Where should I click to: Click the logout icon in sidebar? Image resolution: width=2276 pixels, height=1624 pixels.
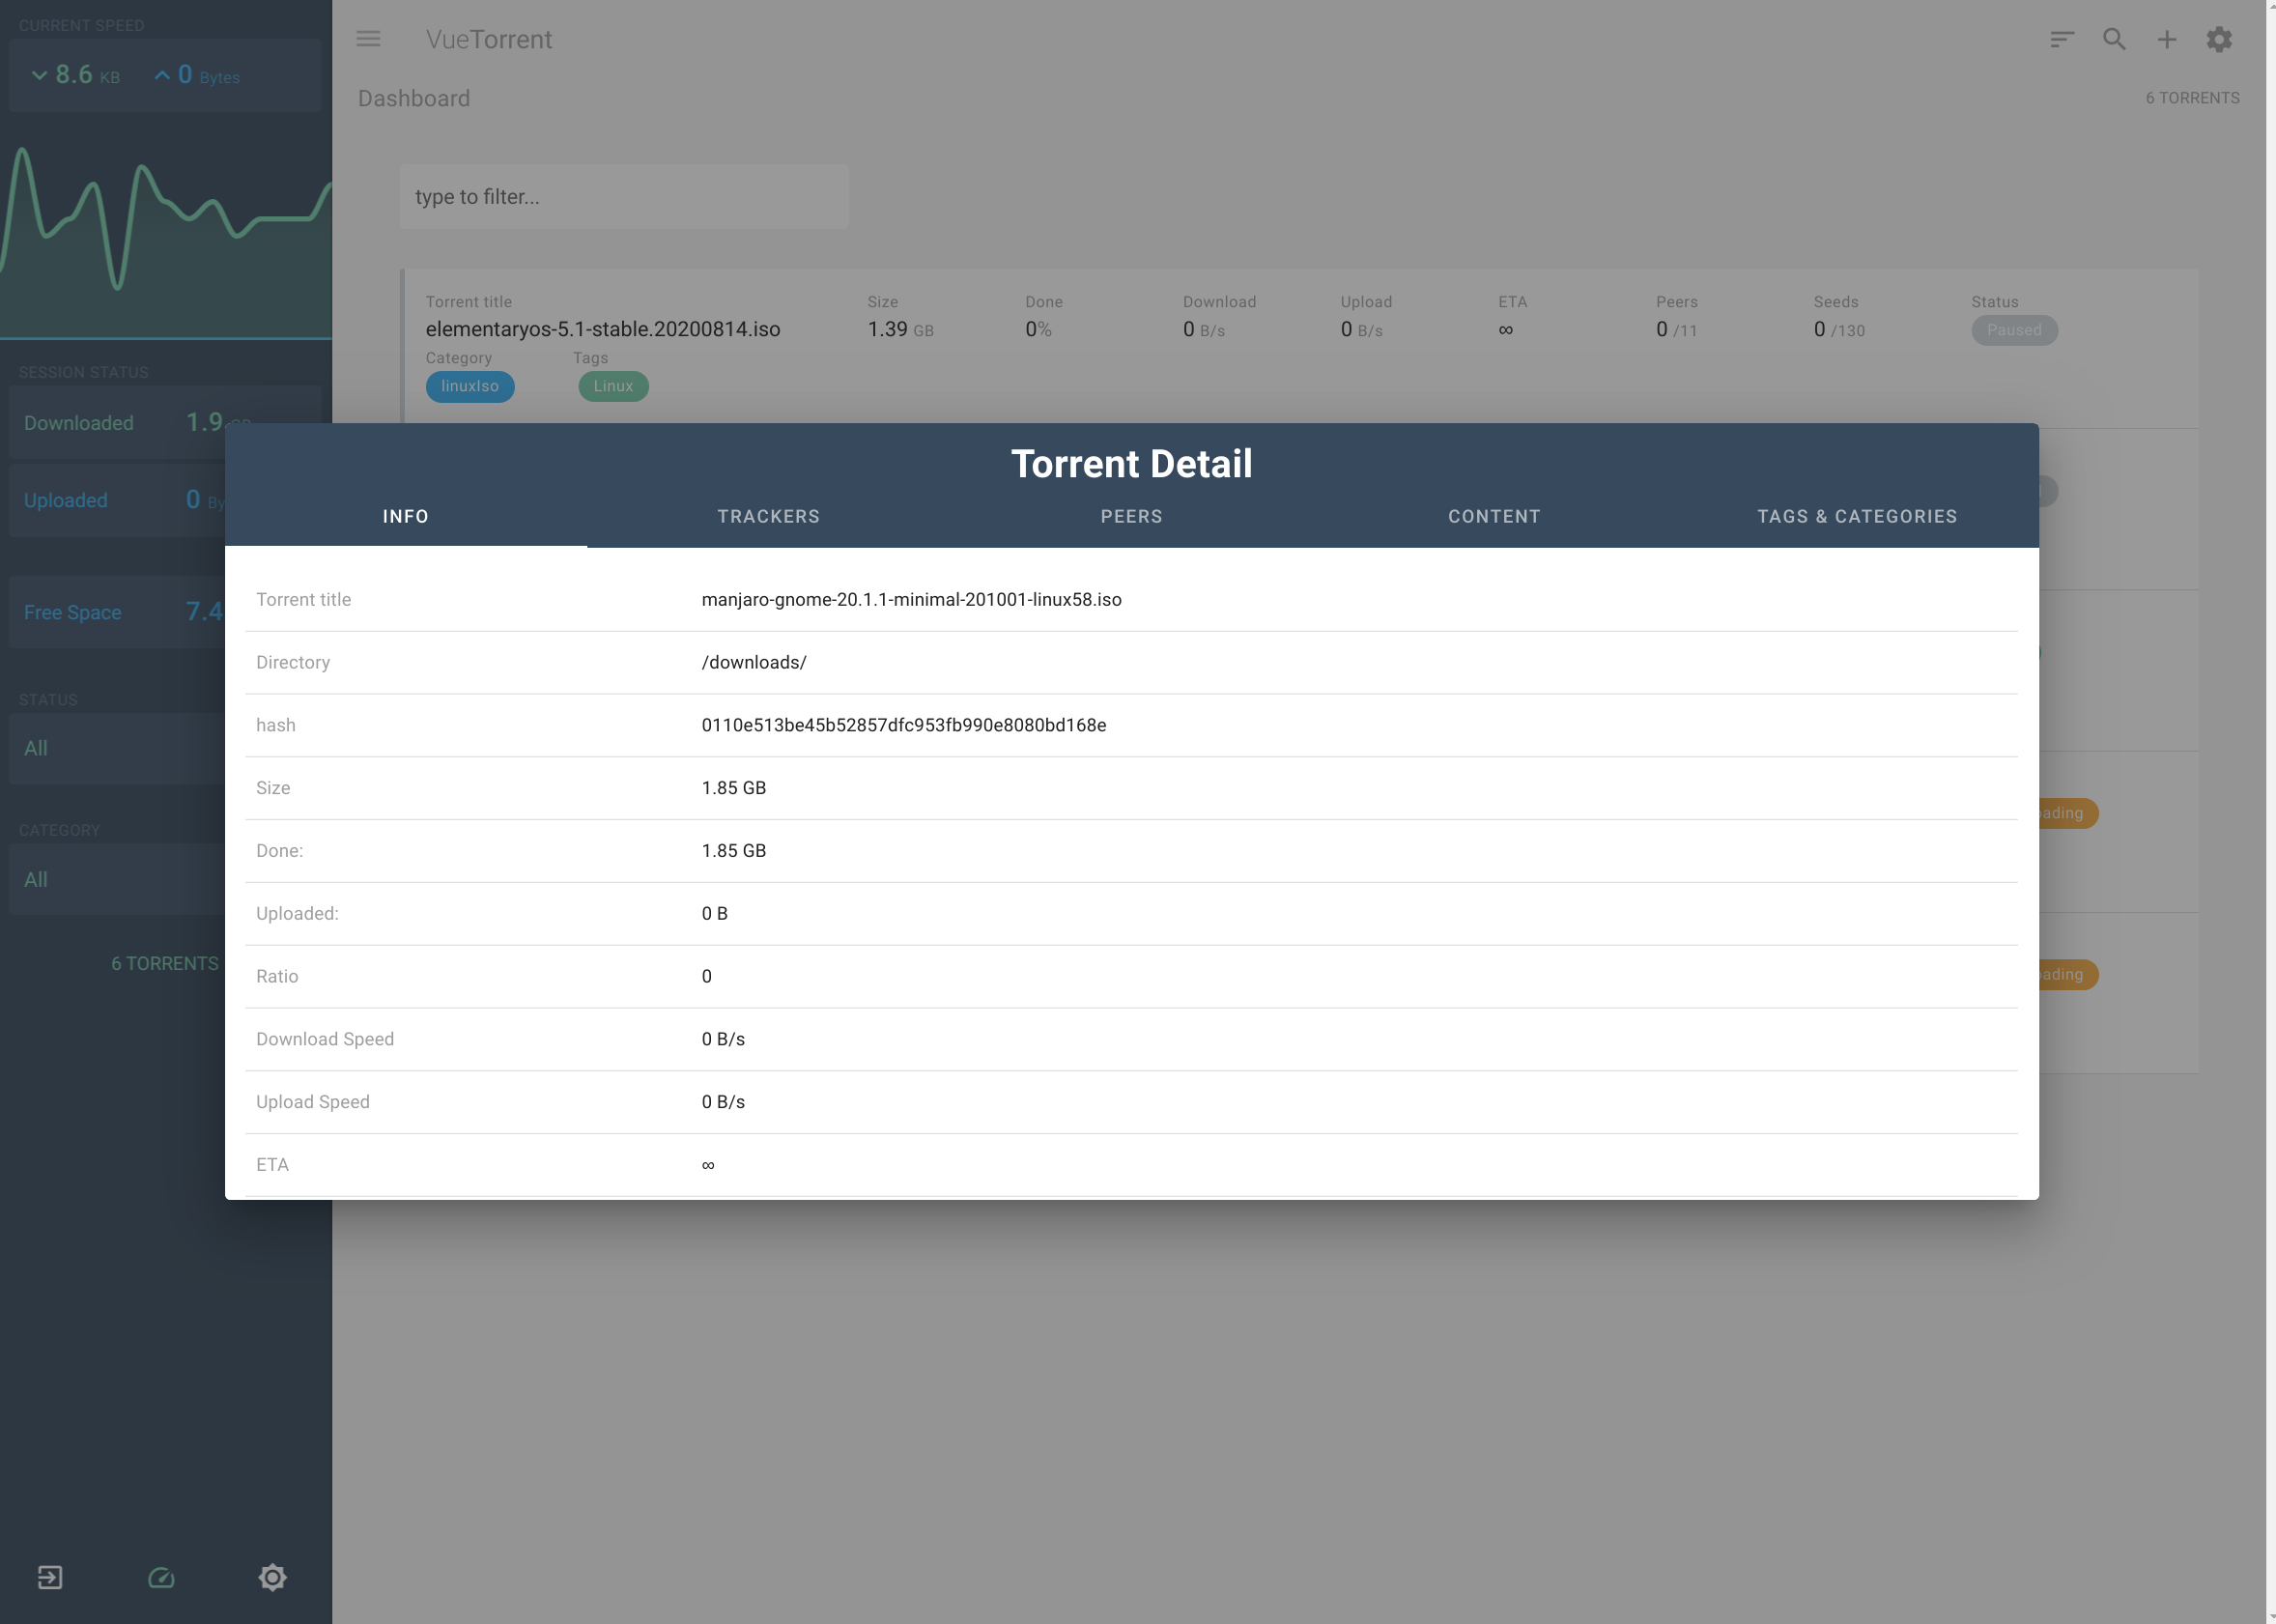(50, 1577)
